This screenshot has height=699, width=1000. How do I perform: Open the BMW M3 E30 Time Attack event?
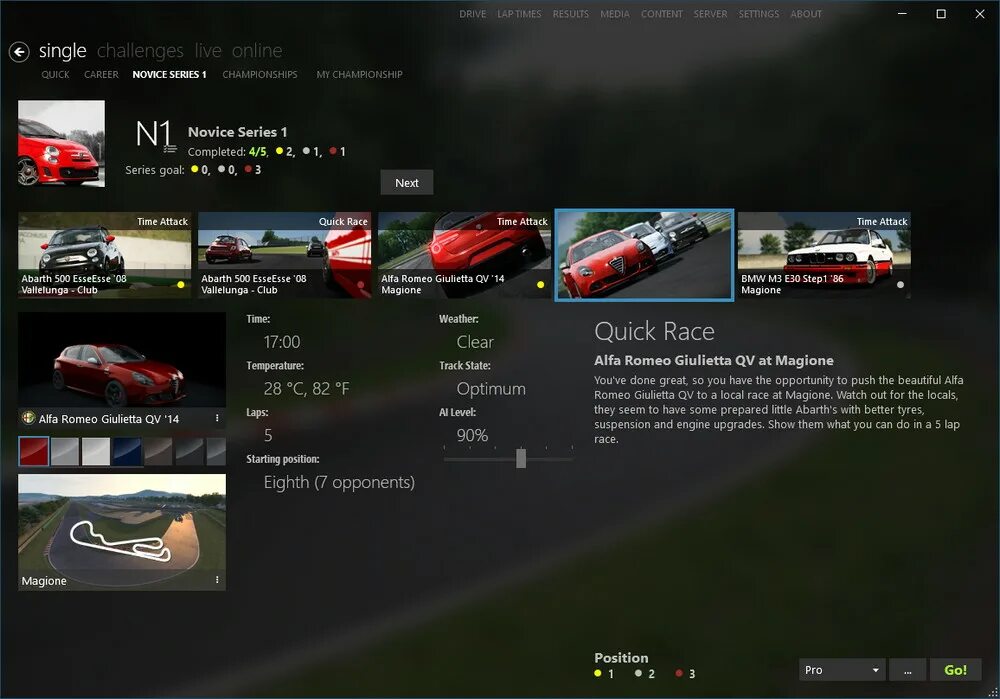[x=824, y=255]
